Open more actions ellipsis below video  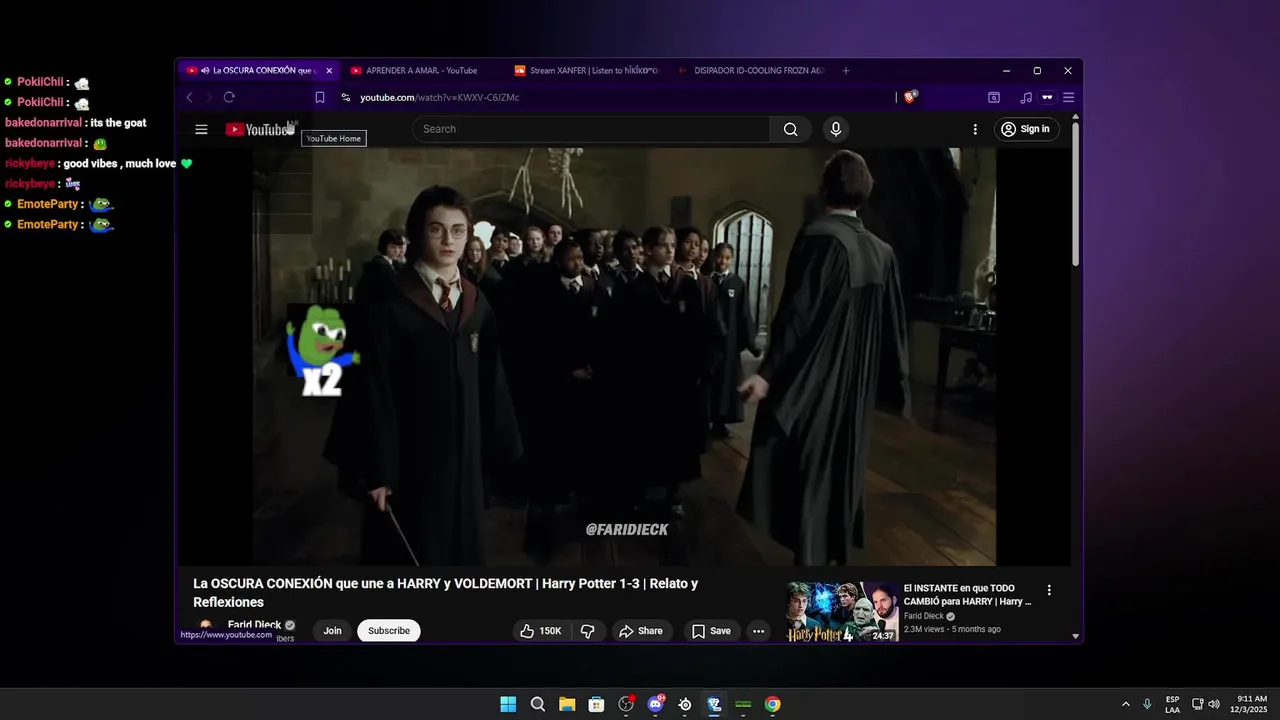[x=758, y=631]
